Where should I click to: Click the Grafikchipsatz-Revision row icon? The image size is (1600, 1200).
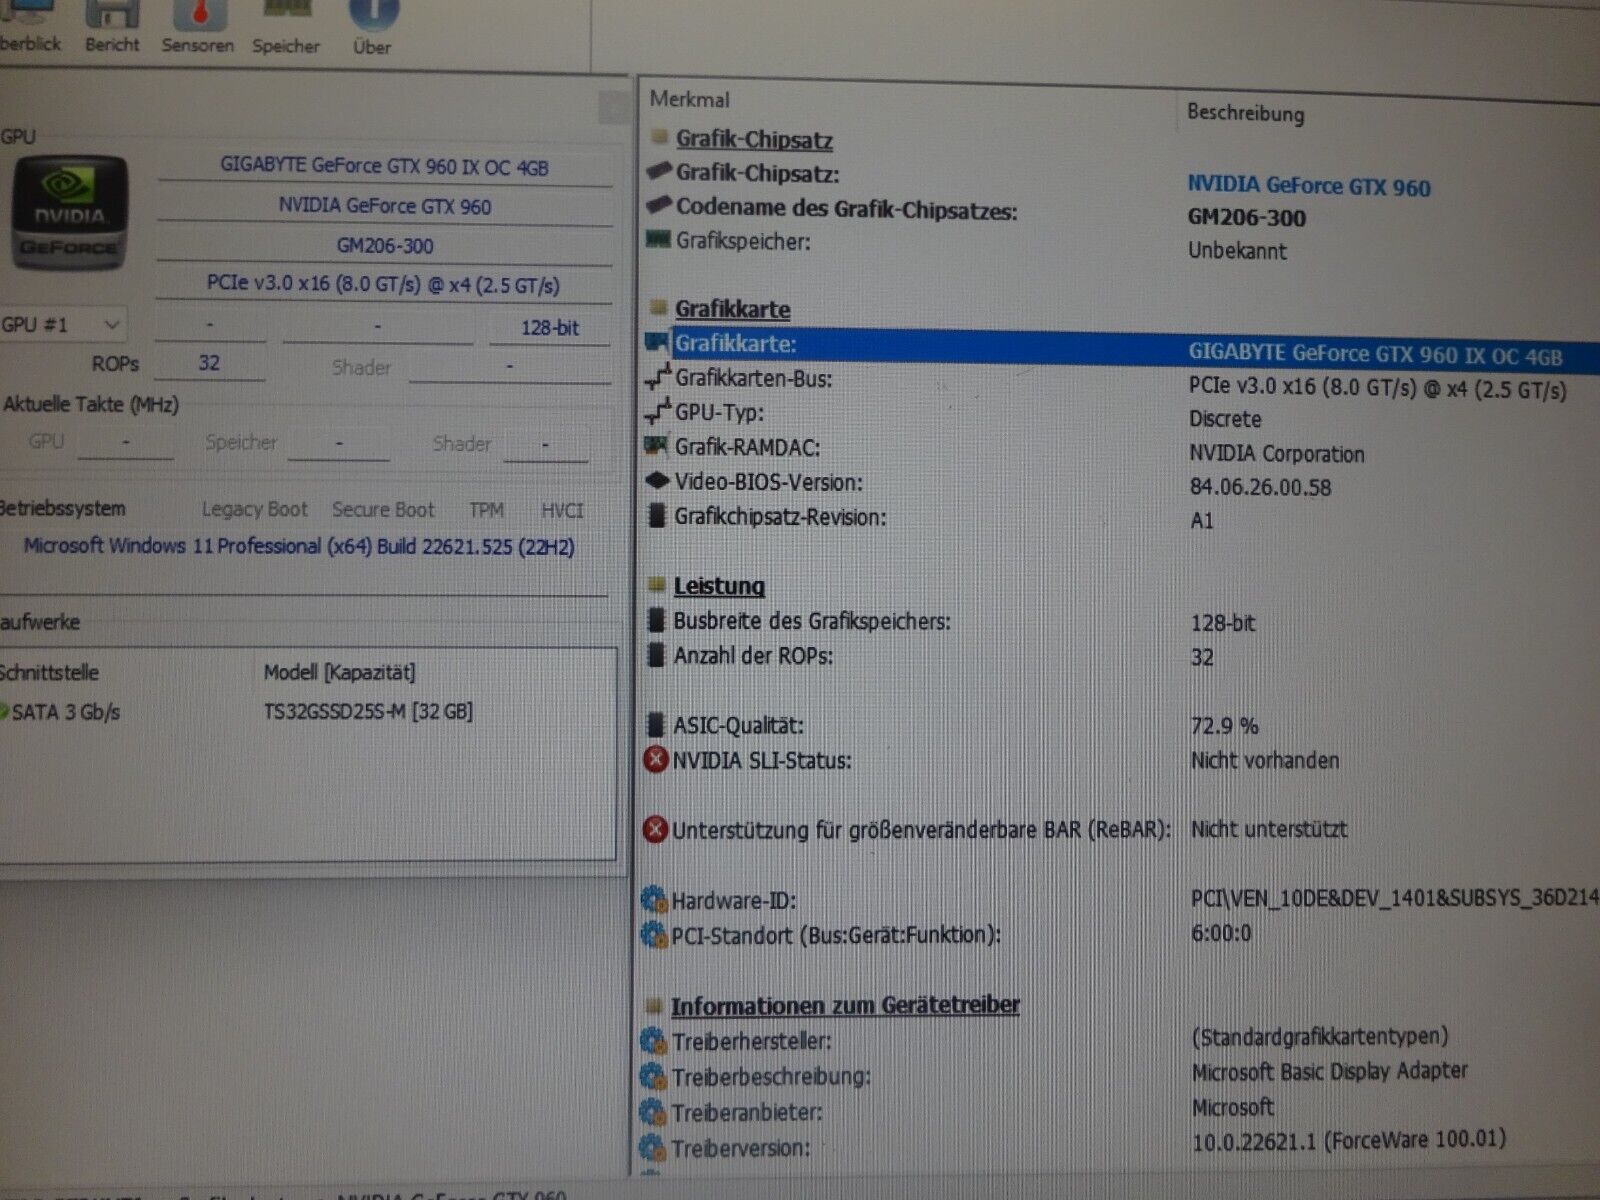point(656,515)
